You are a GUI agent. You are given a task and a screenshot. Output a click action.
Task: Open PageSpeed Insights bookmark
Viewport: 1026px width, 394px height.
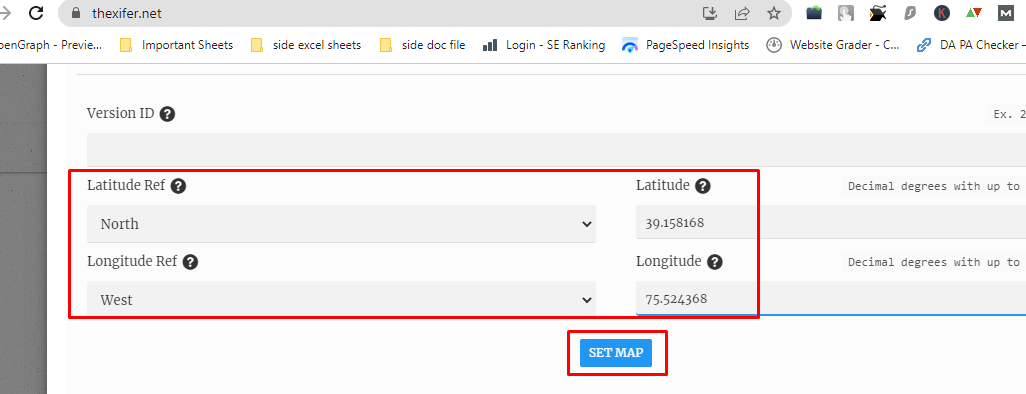686,45
